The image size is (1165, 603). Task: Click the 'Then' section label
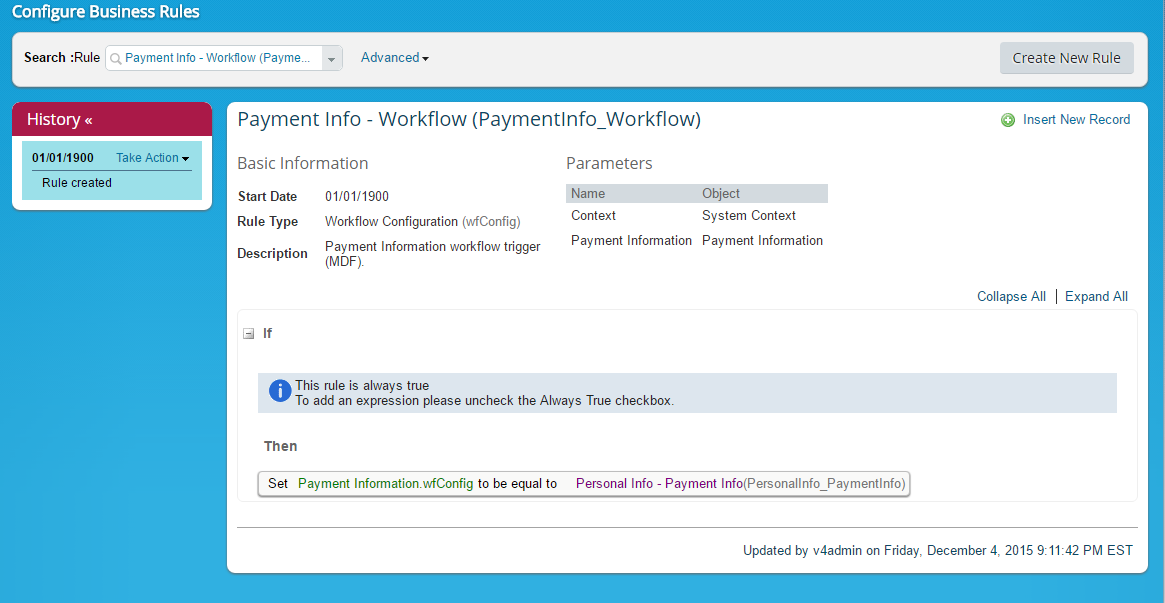(x=281, y=446)
